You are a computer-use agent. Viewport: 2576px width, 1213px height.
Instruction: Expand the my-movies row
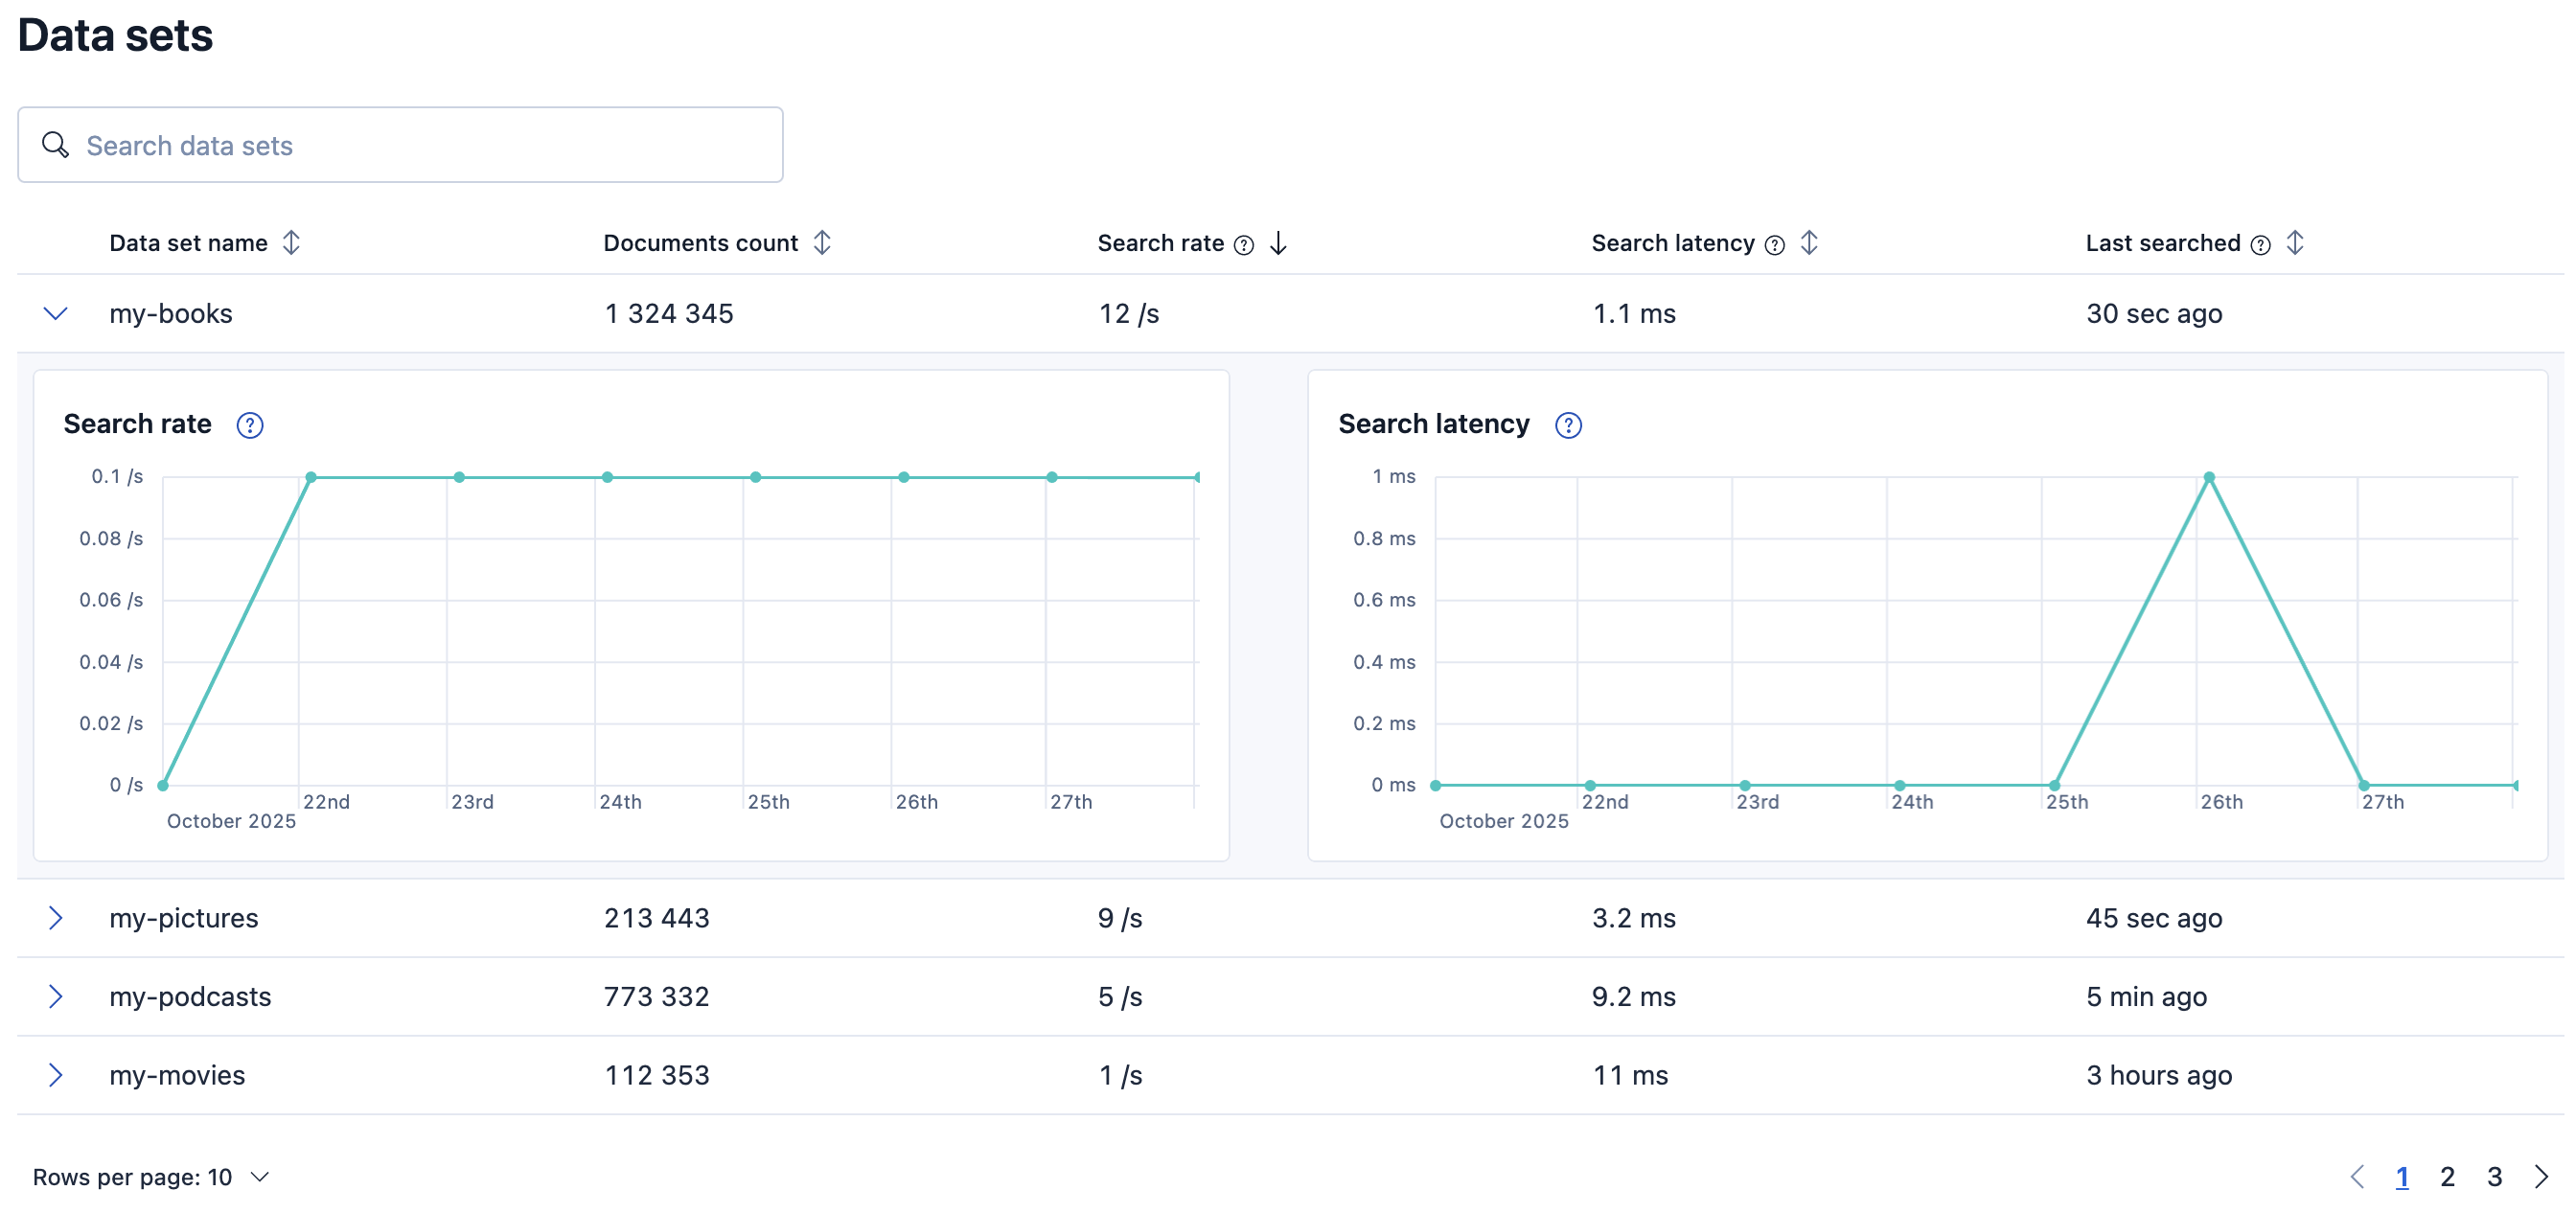point(55,1075)
